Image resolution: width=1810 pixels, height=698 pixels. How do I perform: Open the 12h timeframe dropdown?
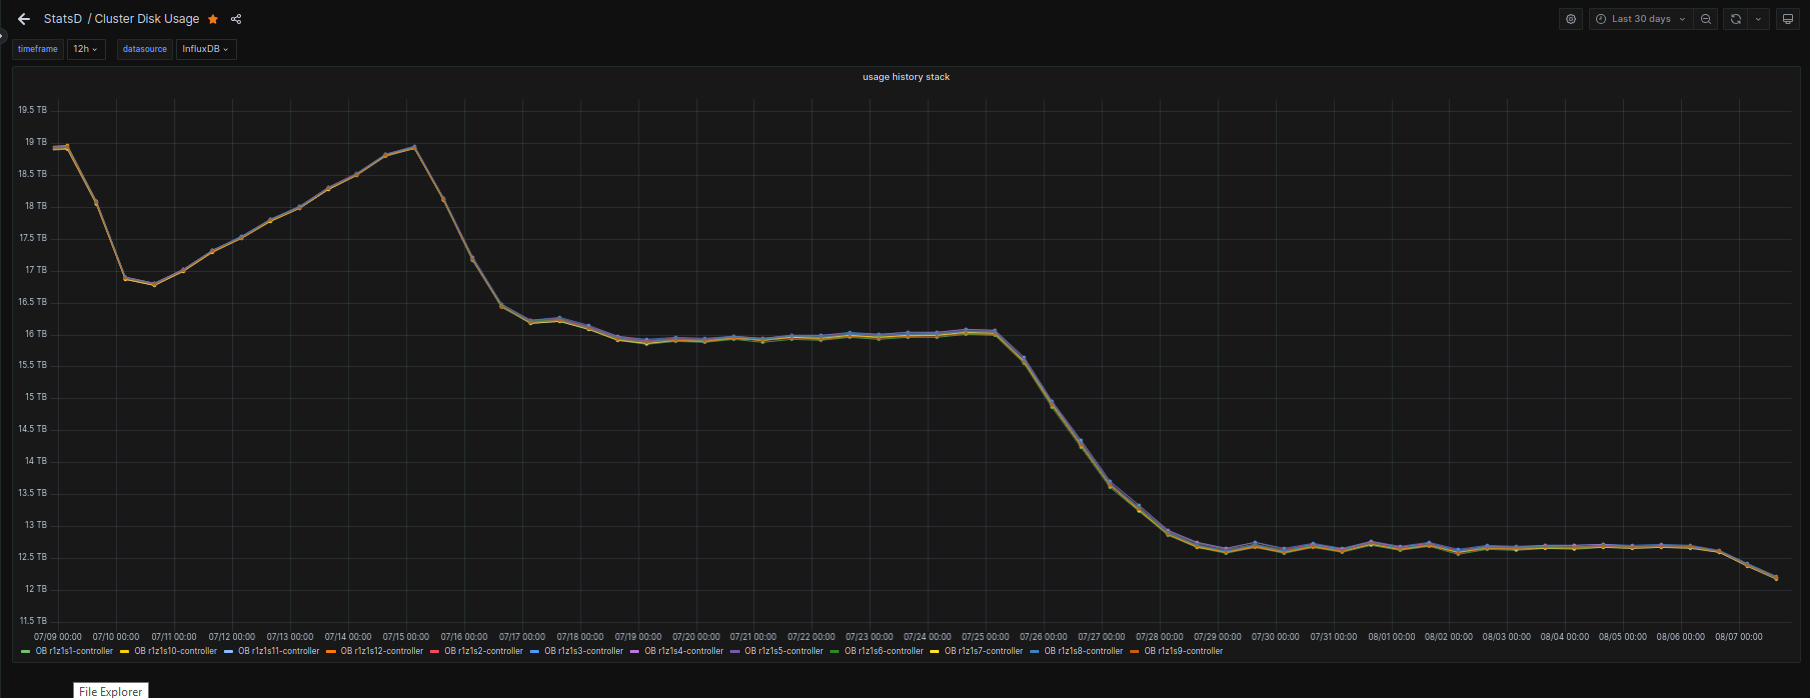[x=86, y=49]
